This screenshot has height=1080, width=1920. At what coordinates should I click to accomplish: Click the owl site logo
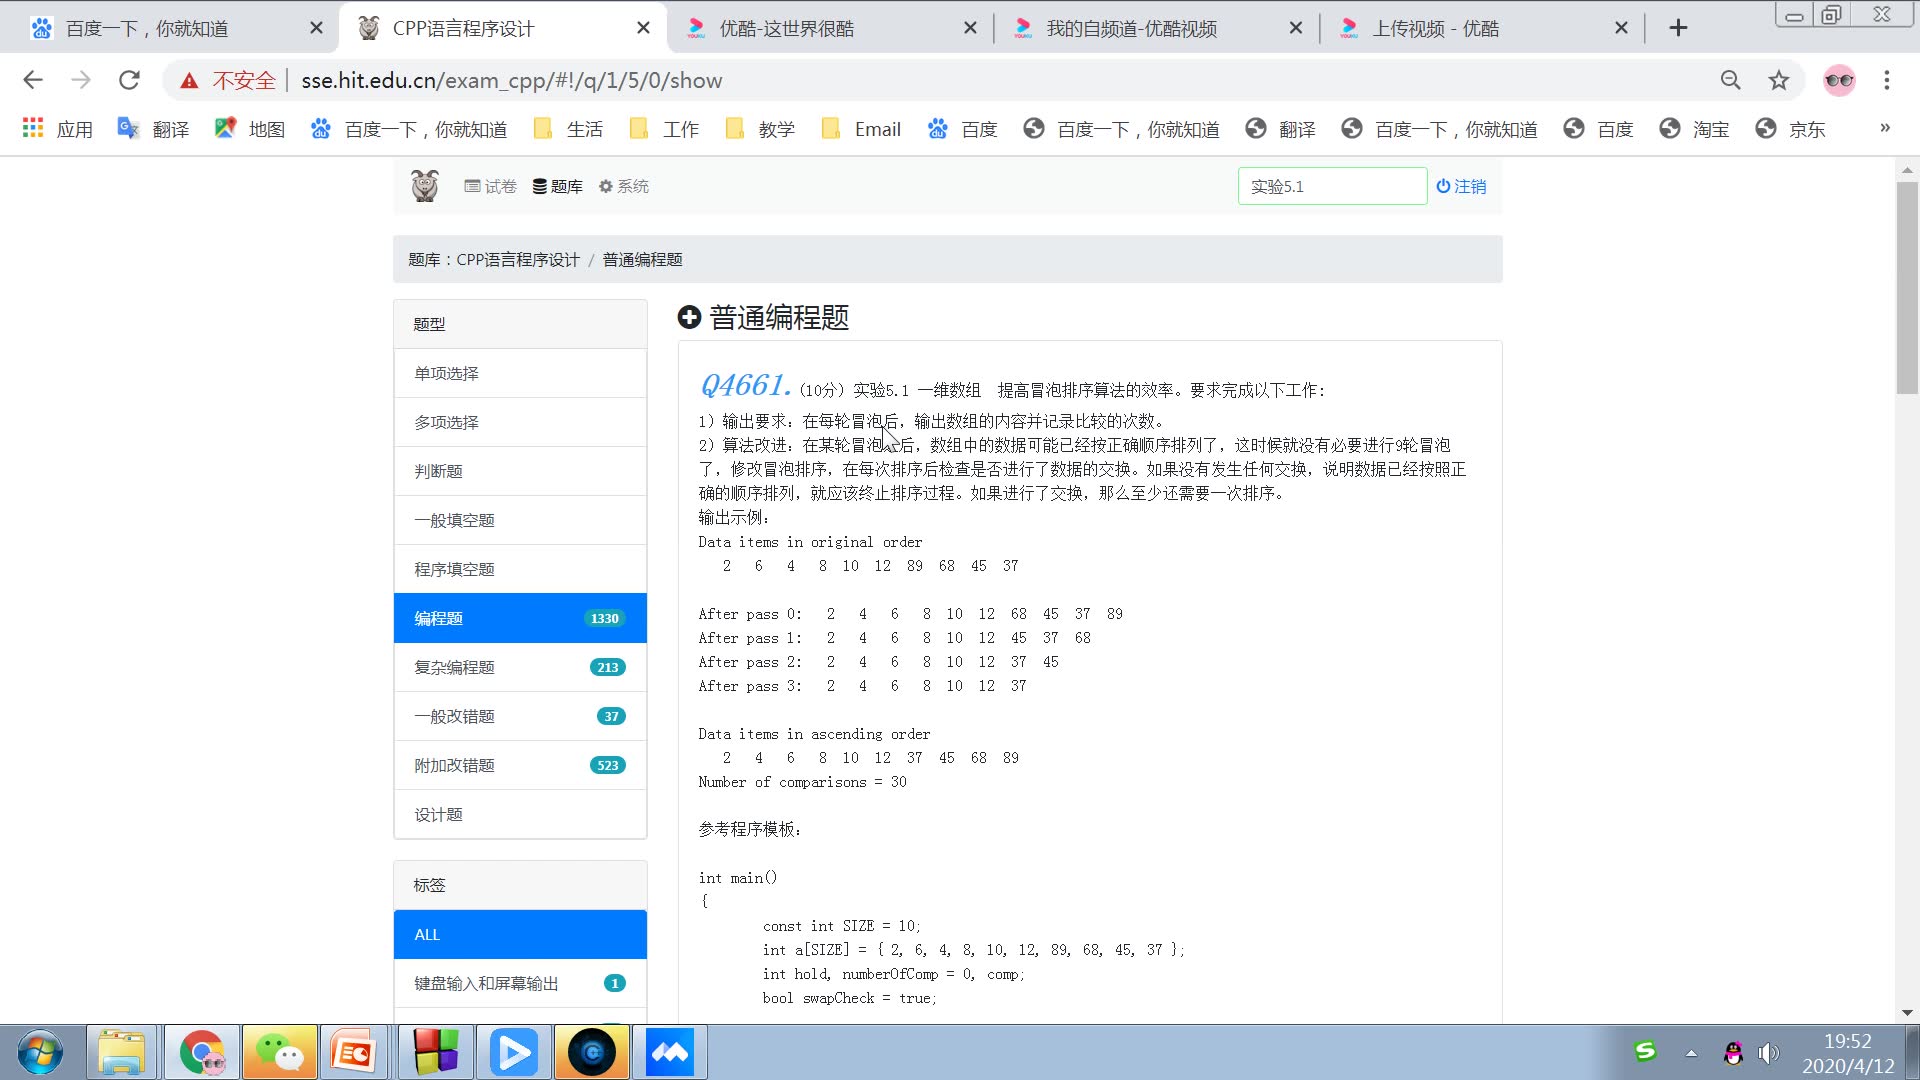[x=423, y=185]
